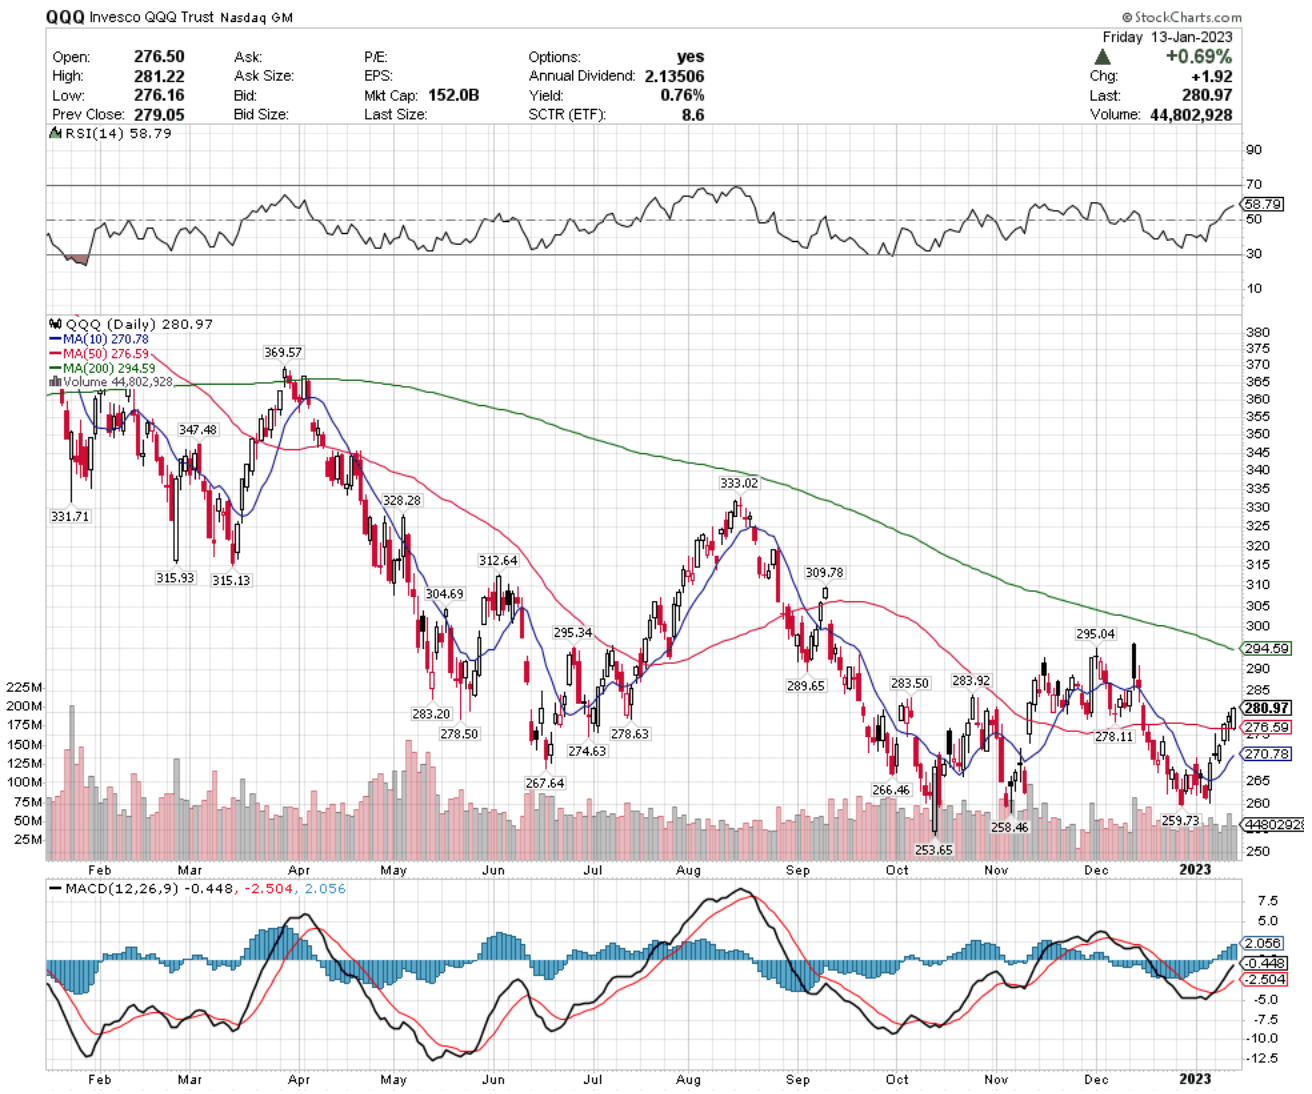
Task: Click the High value 281.22
Action: pyautogui.click(x=159, y=76)
